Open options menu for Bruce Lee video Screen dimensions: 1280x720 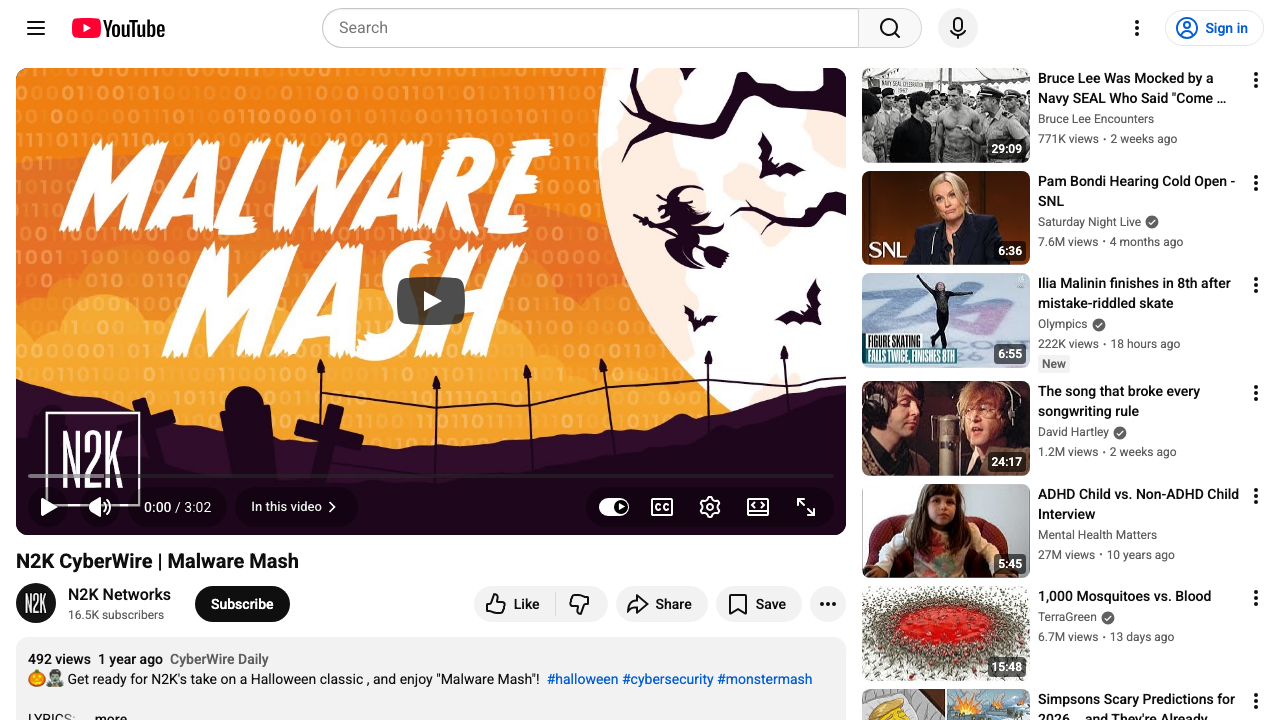[x=1256, y=80]
